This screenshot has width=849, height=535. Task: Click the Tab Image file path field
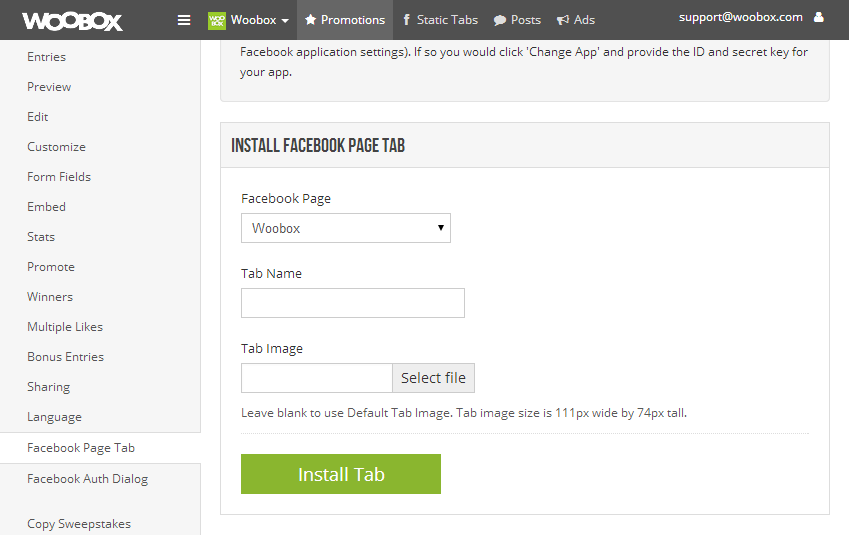317,378
